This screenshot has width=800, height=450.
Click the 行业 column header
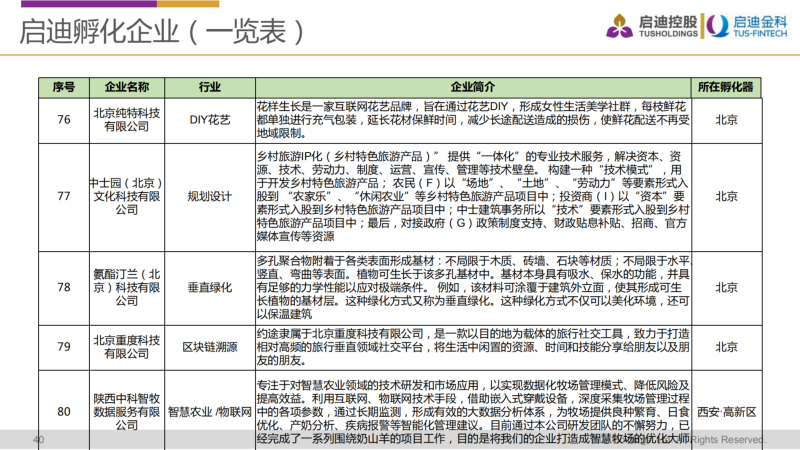tap(210, 87)
